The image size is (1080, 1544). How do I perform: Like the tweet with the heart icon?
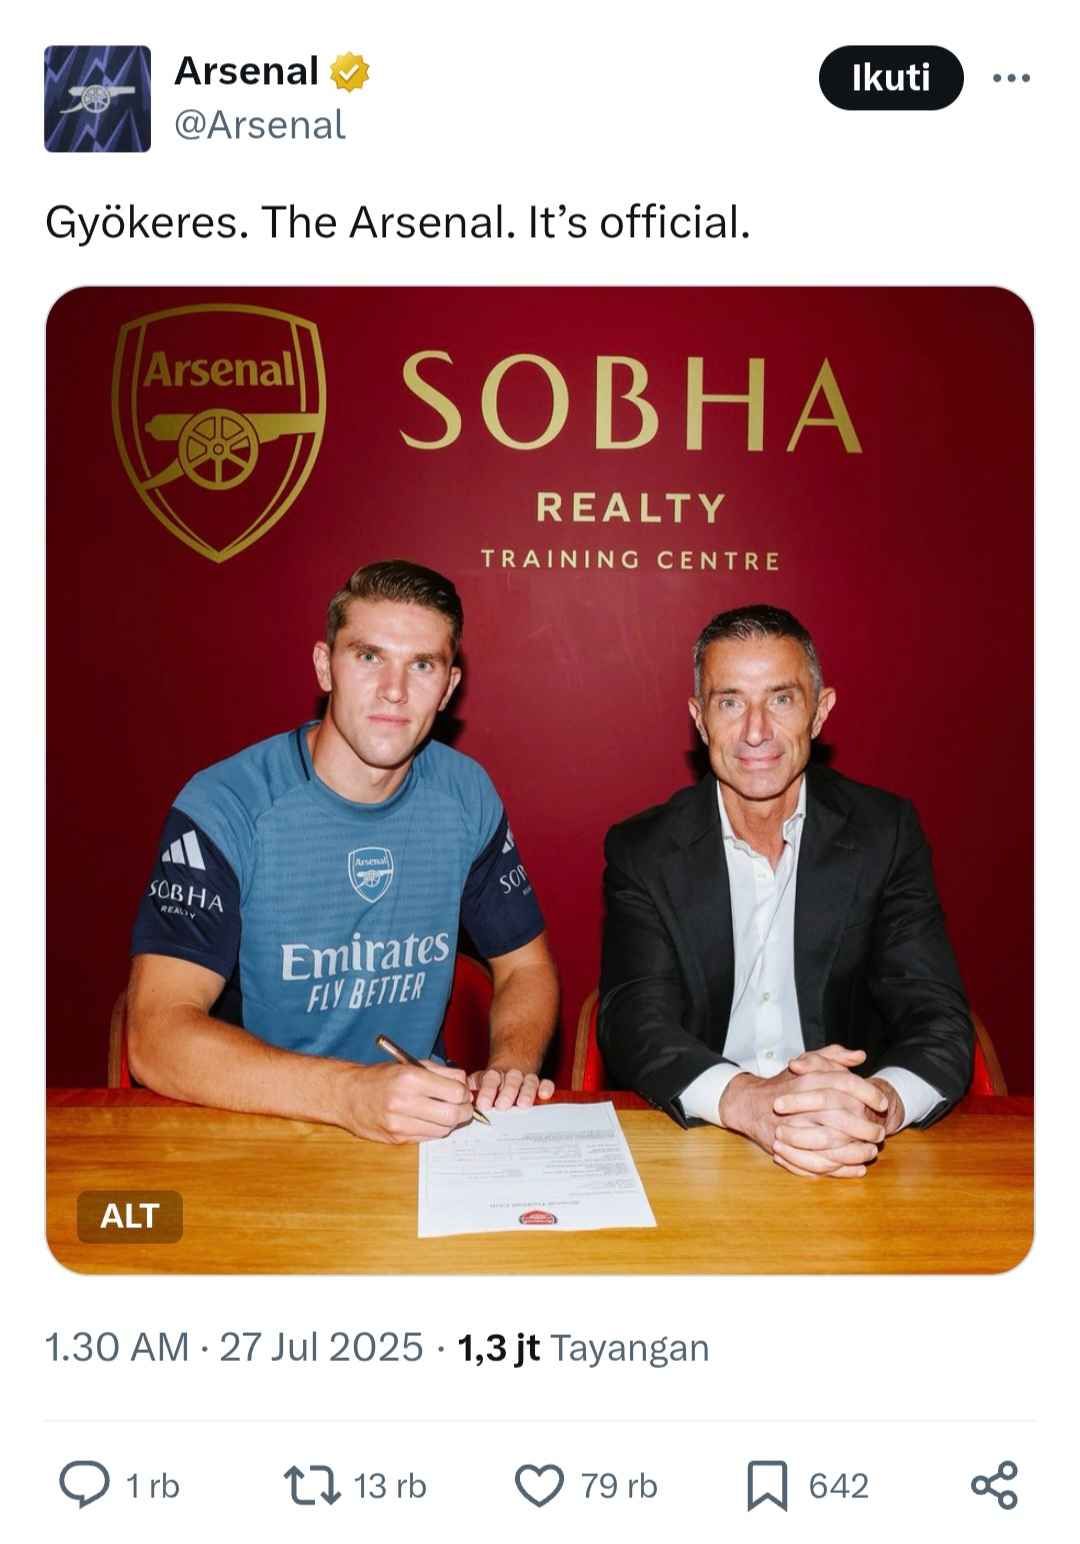[x=539, y=1485]
